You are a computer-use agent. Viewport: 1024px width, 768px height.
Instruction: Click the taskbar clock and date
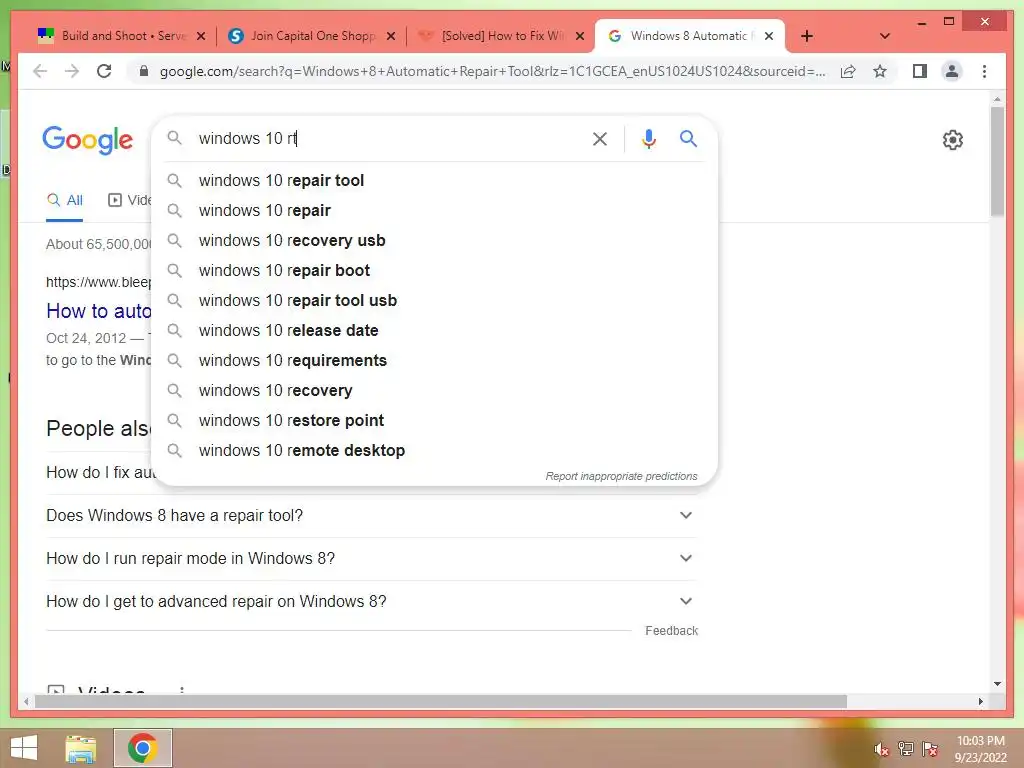[980, 749]
